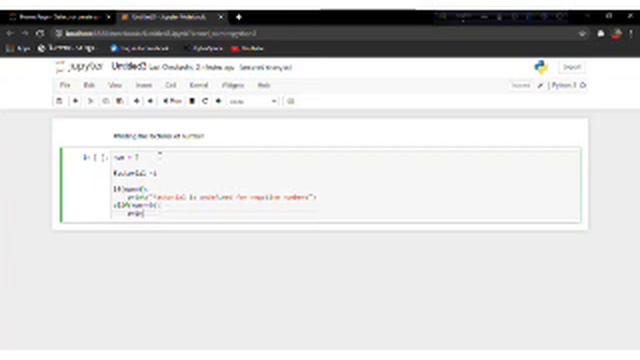Close the Jupyter Notebook browser tab
The width and height of the screenshot is (640, 360).
221,17
